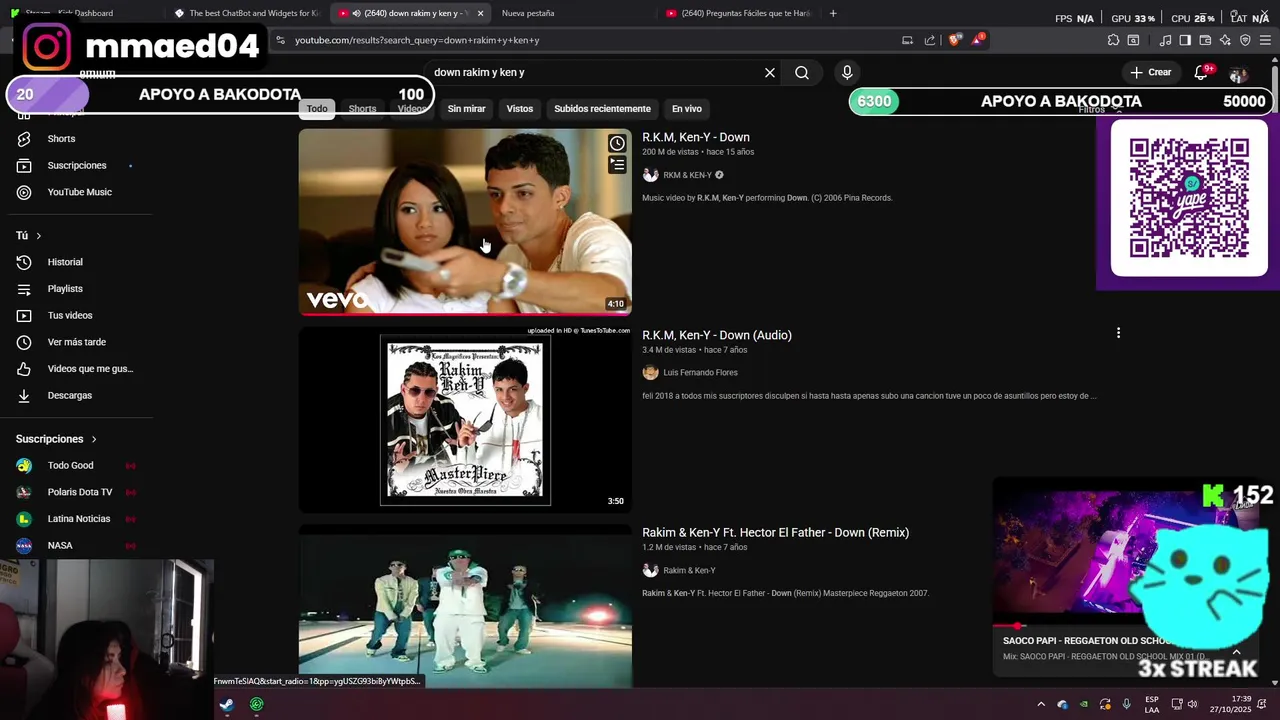
Task: Open Brave Wallet icon
Action: (x=1205, y=40)
